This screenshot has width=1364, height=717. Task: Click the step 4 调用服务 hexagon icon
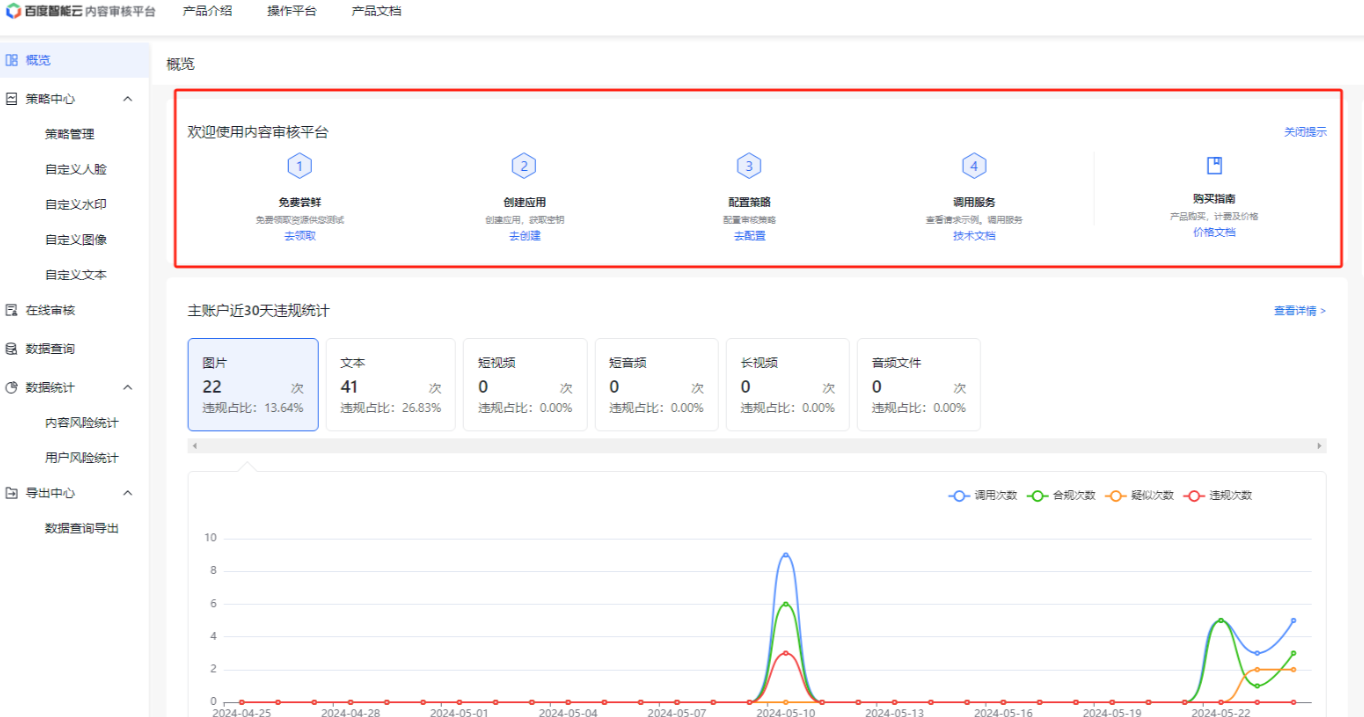click(x=974, y=166)
